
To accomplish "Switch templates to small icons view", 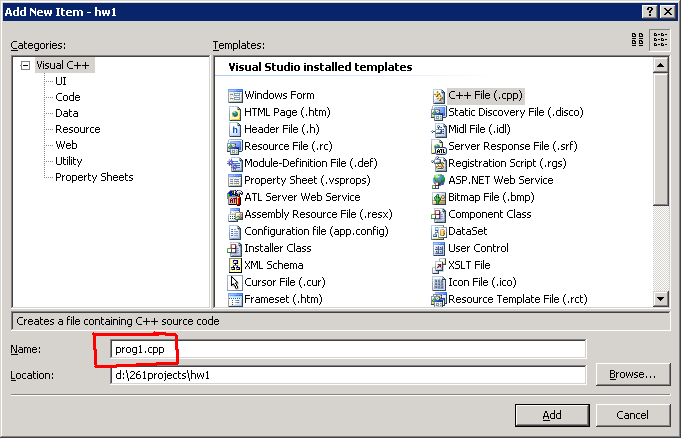I will pyautogui.click(x=660, y=40).
